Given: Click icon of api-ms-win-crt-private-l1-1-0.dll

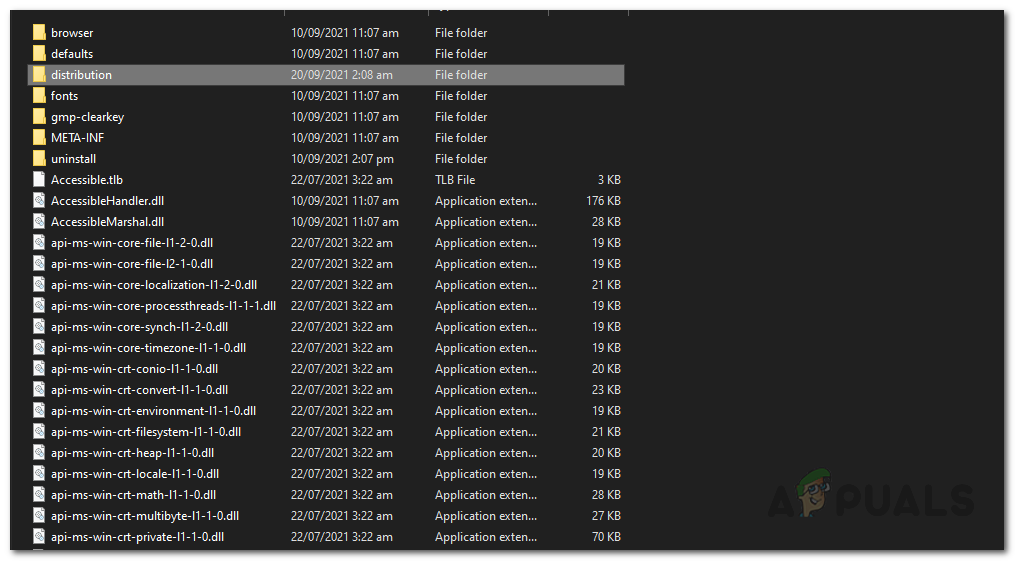Looking at the screenshot, I should point(39,537).
